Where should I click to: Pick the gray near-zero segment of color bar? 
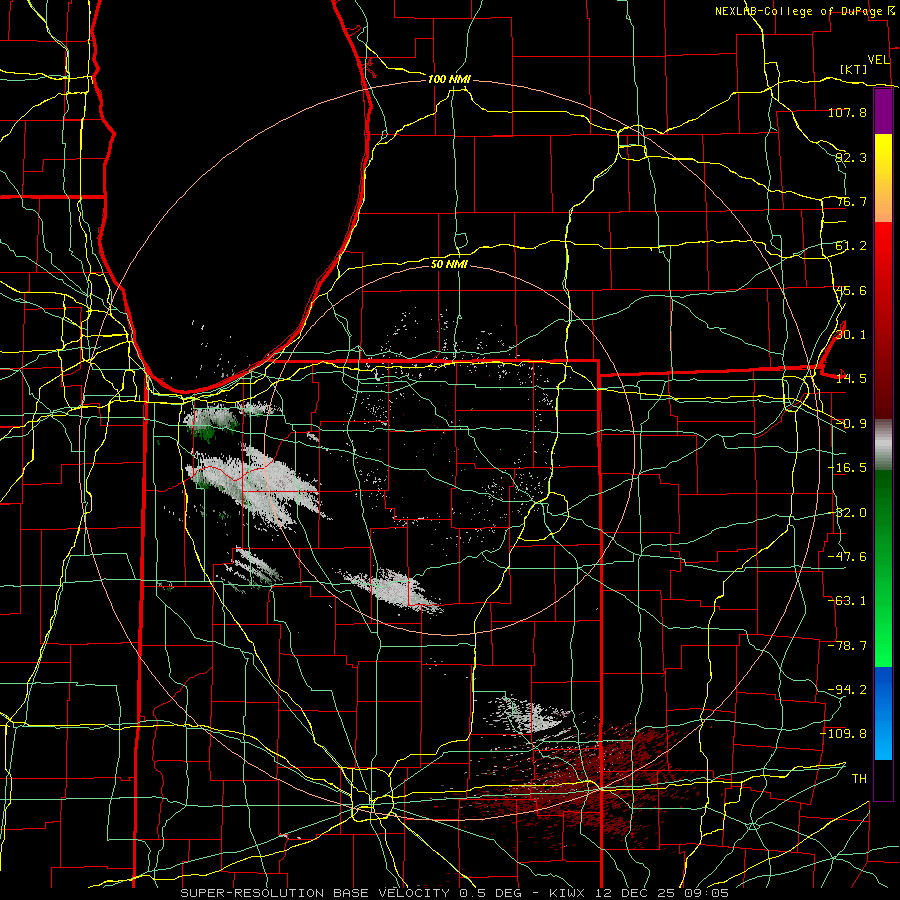tap(883, 445)
